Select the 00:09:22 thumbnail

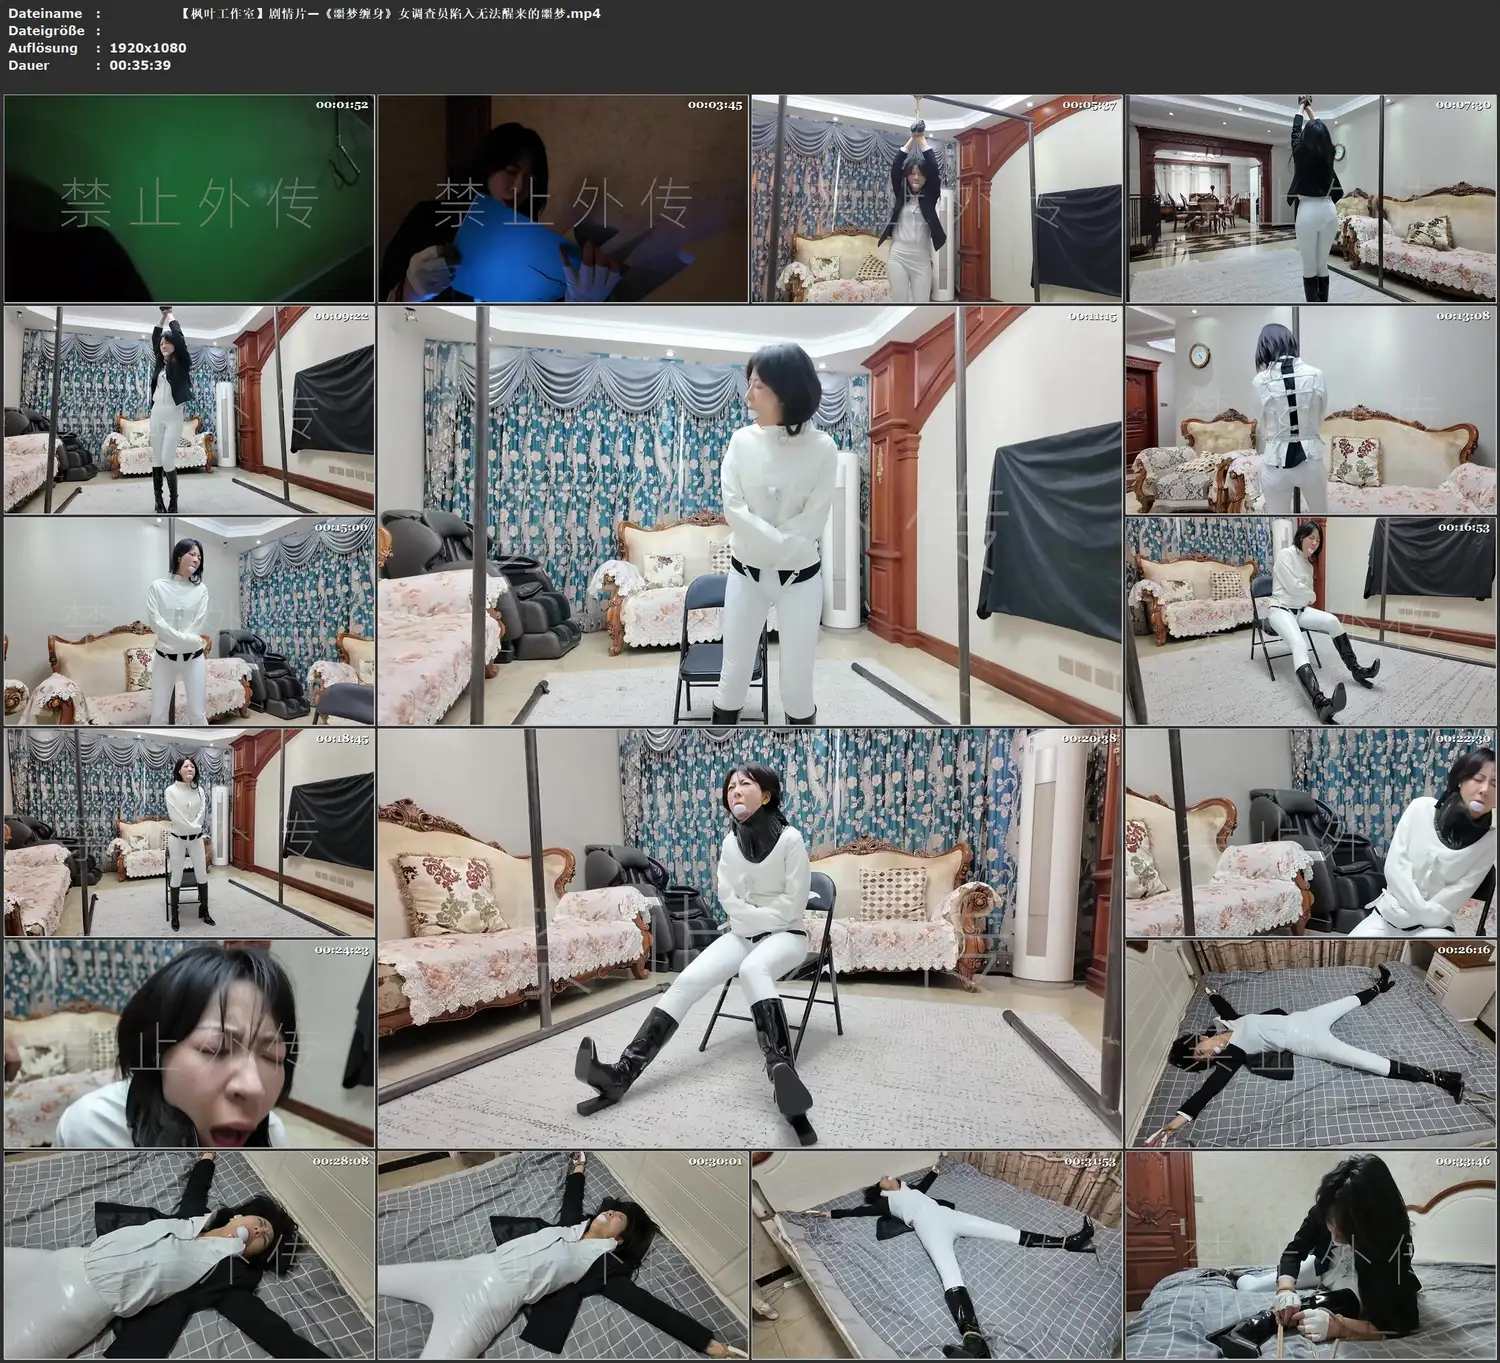point(189,410)
